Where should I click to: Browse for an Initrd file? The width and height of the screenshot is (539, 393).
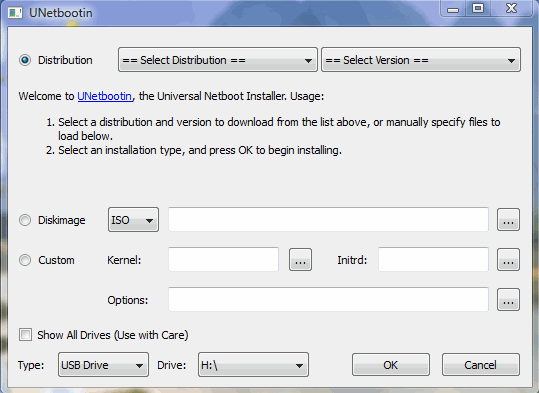[508, 260]
